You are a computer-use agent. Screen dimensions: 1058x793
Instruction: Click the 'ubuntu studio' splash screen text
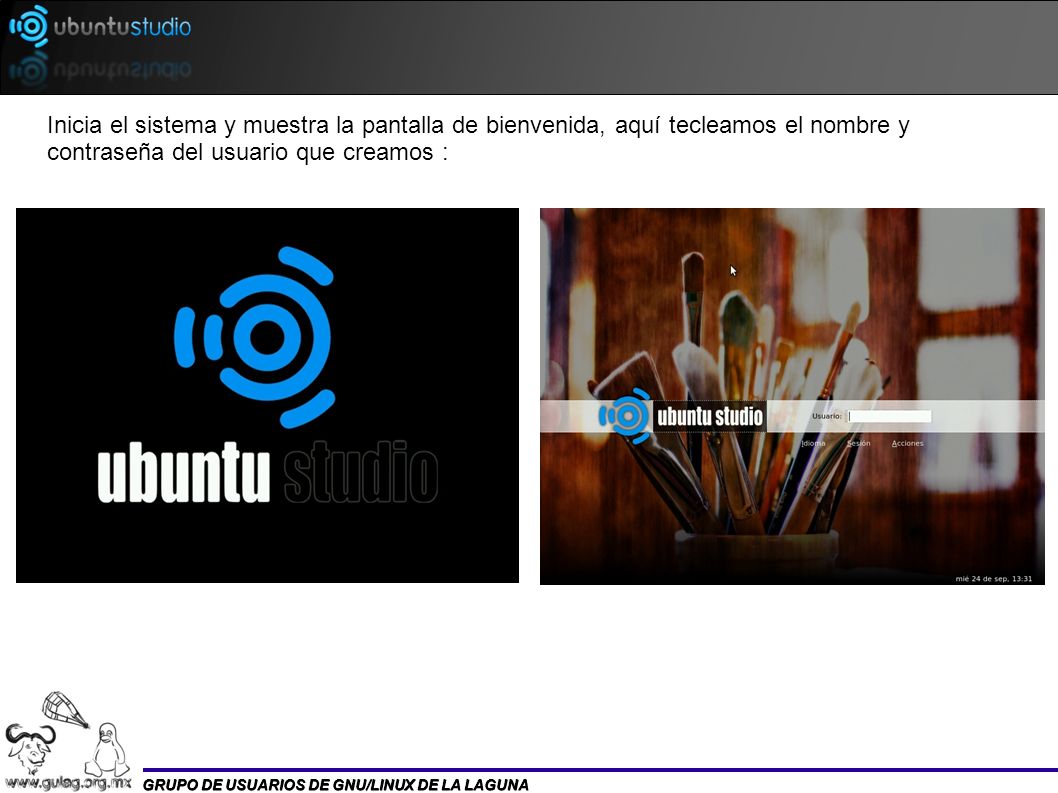[268, 473]
